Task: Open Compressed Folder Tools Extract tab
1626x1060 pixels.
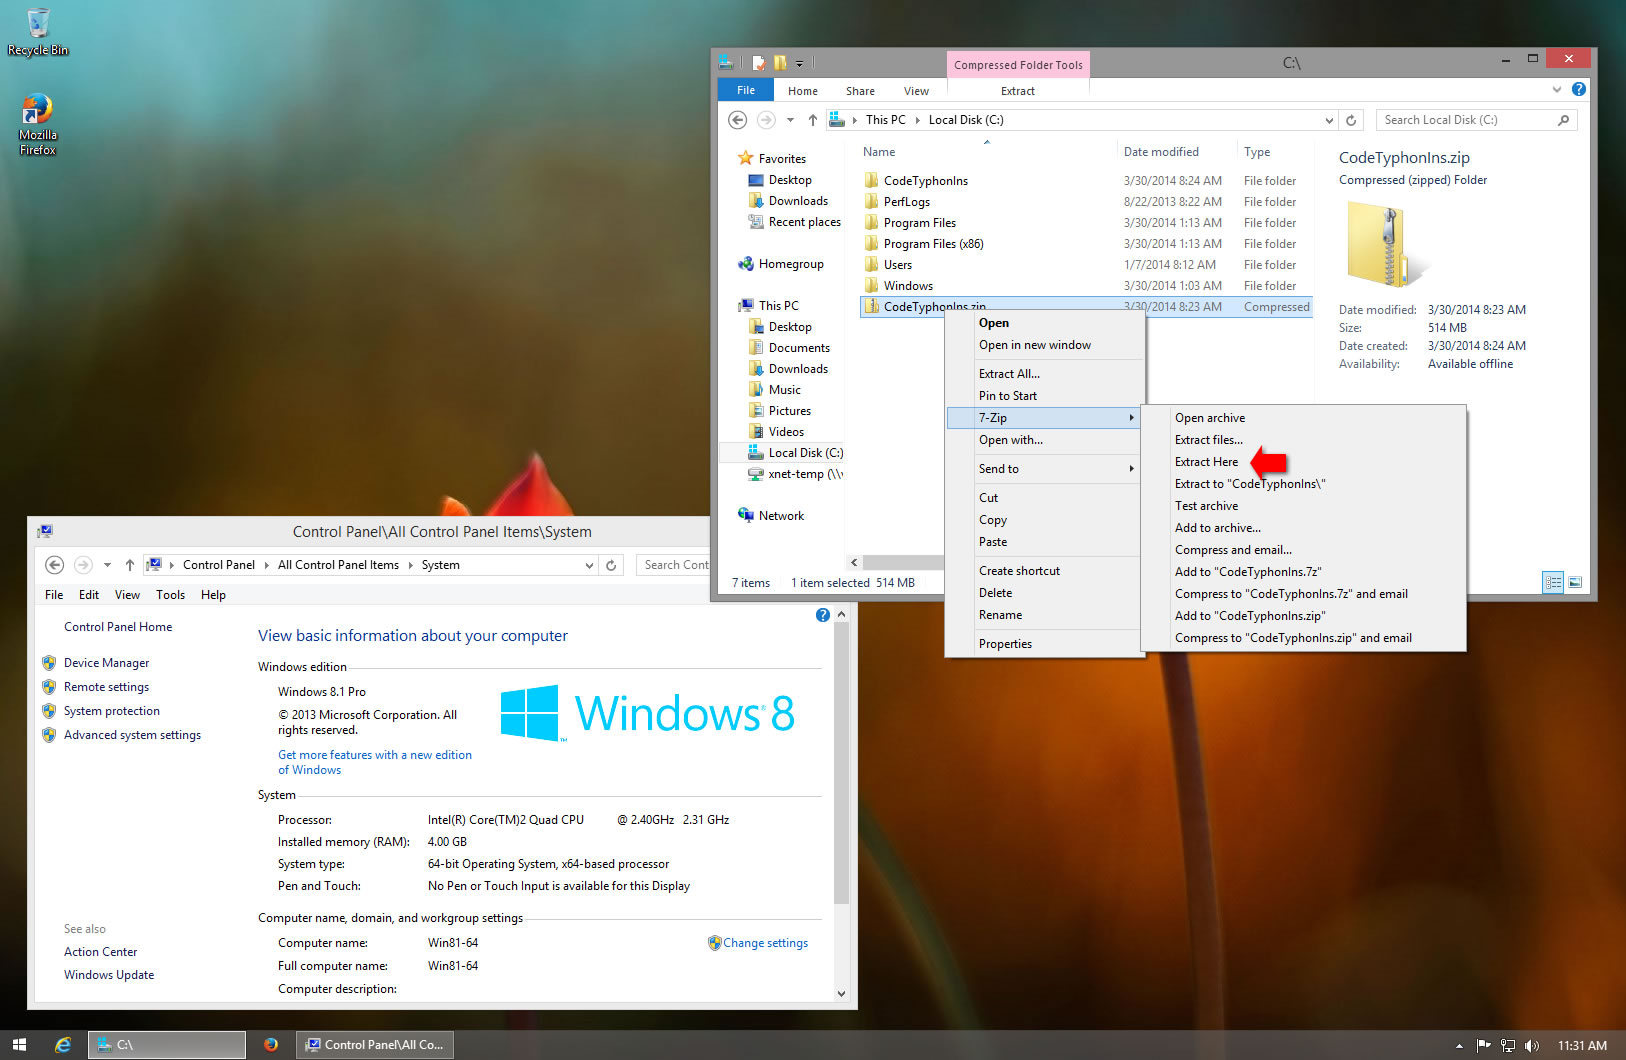Action: 1018,91
